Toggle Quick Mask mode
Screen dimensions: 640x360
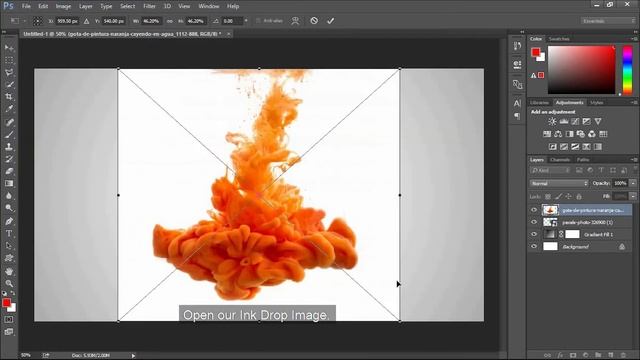pos(9,320)
